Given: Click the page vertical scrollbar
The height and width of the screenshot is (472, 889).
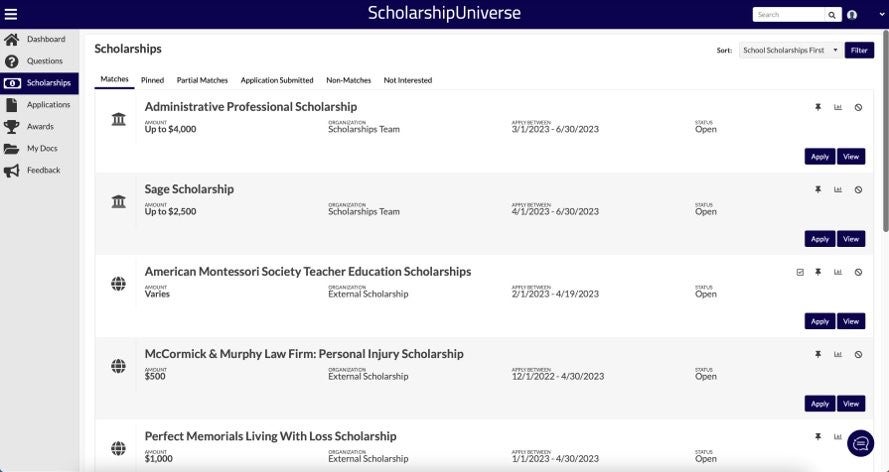Looking at the screenshot, I should (885, 130).
